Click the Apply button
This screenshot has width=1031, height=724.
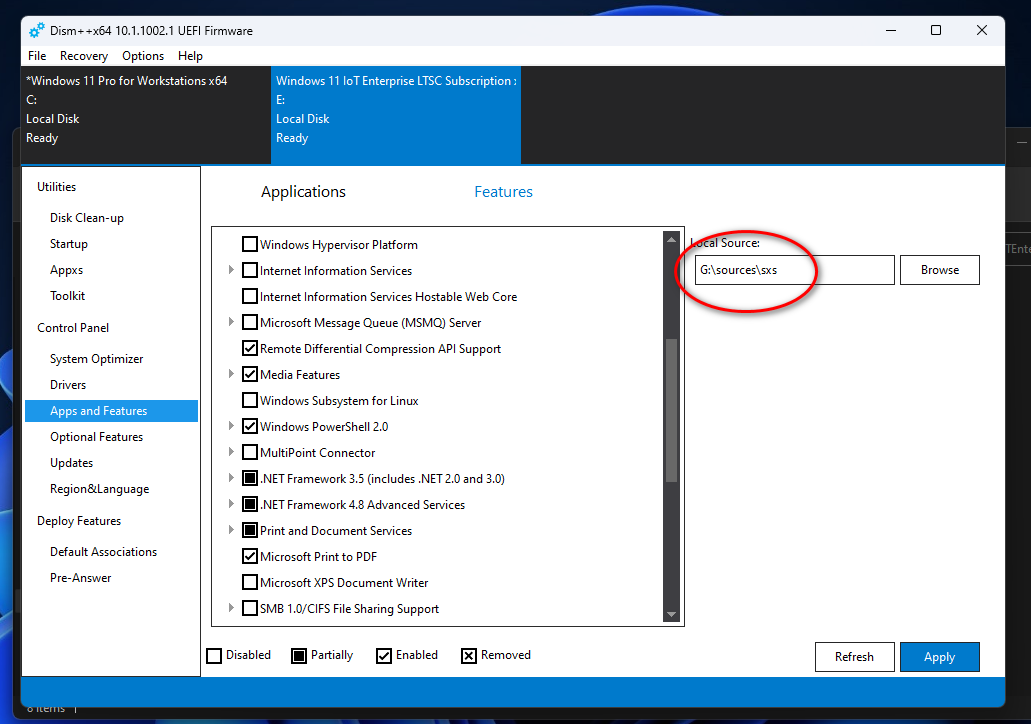coord(940,657)
